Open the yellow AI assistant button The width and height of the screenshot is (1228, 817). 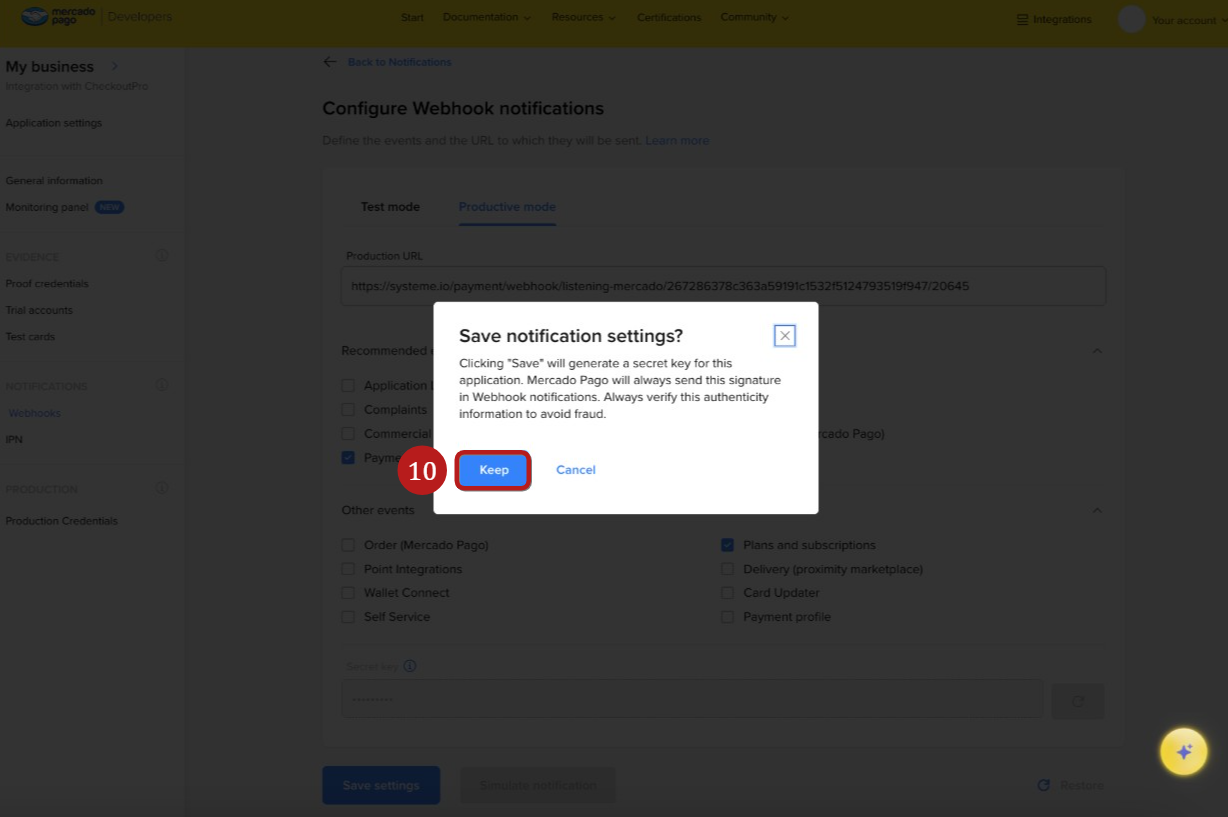click(1184, 752)
